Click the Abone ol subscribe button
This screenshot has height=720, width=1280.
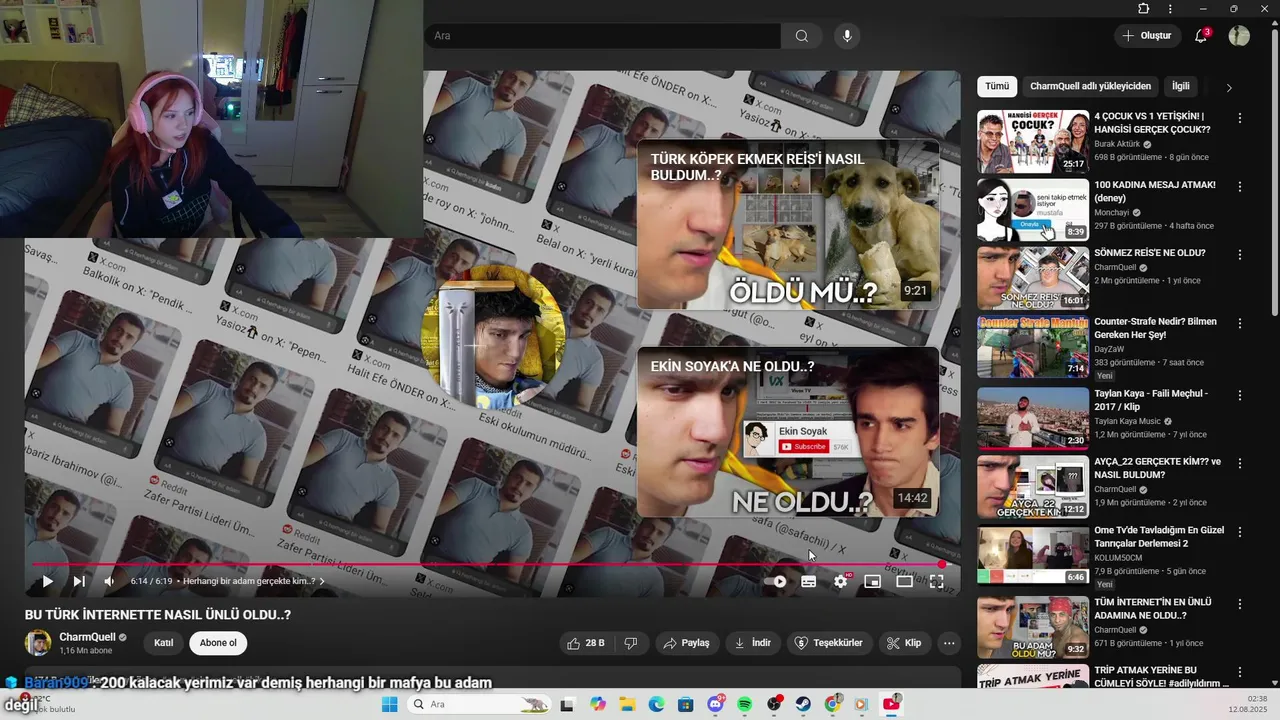218,643
